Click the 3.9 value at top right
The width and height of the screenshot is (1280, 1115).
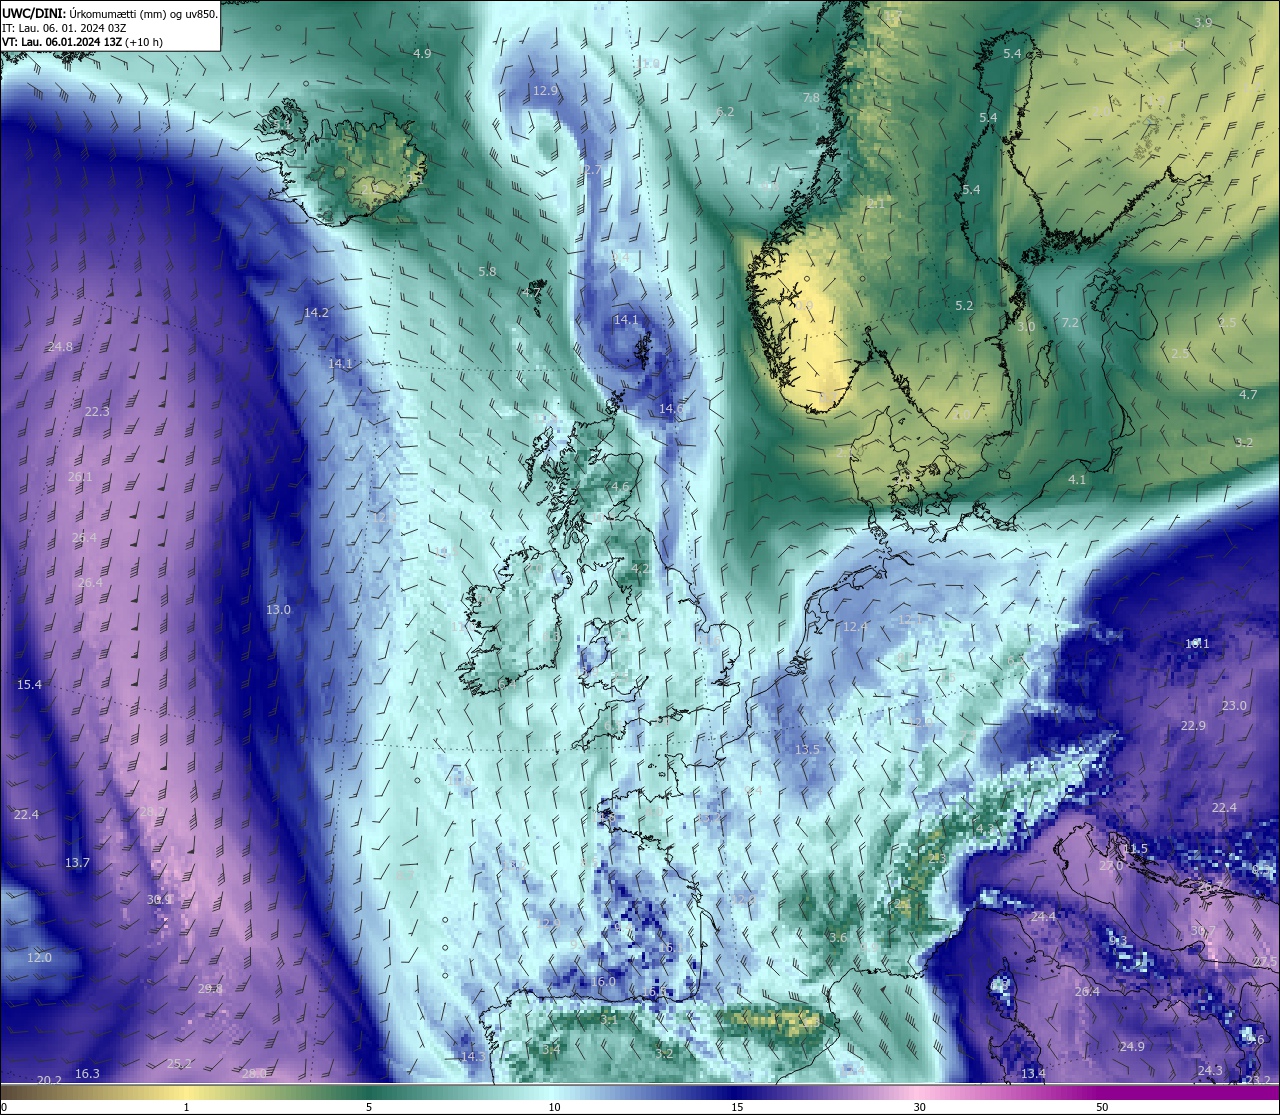[x=1203, y=22]
